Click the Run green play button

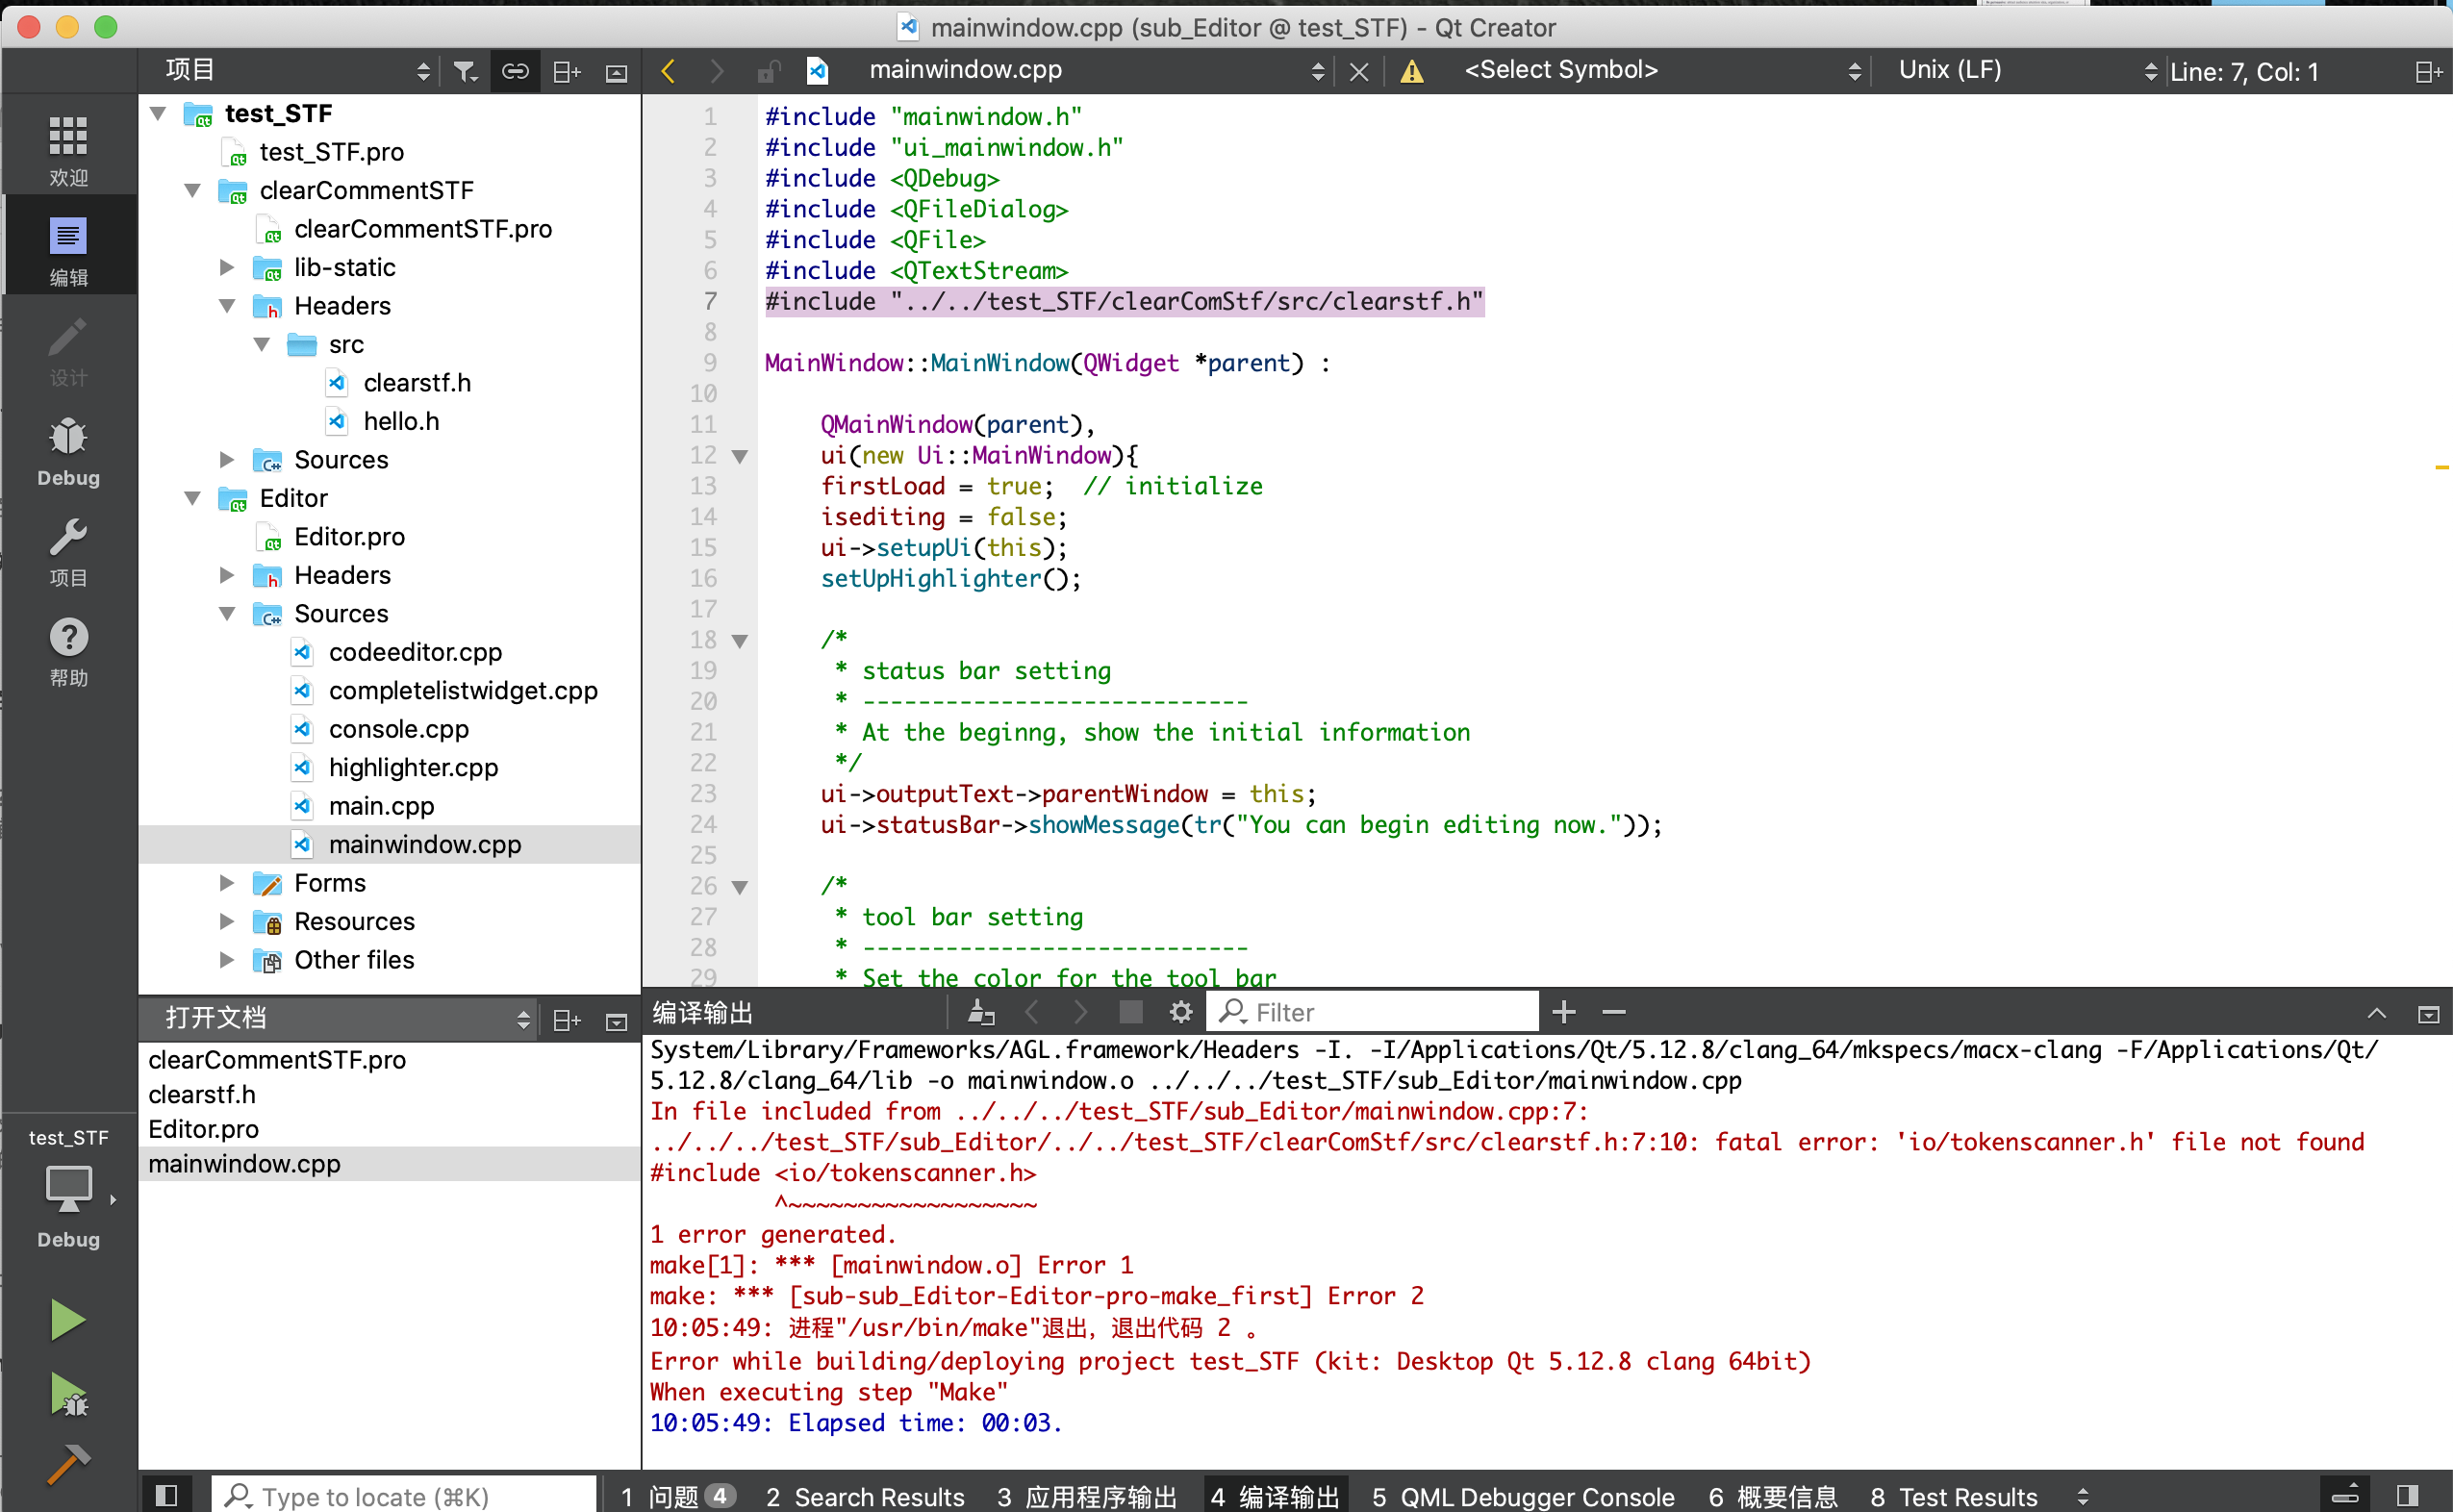(x=67, y=1320)
